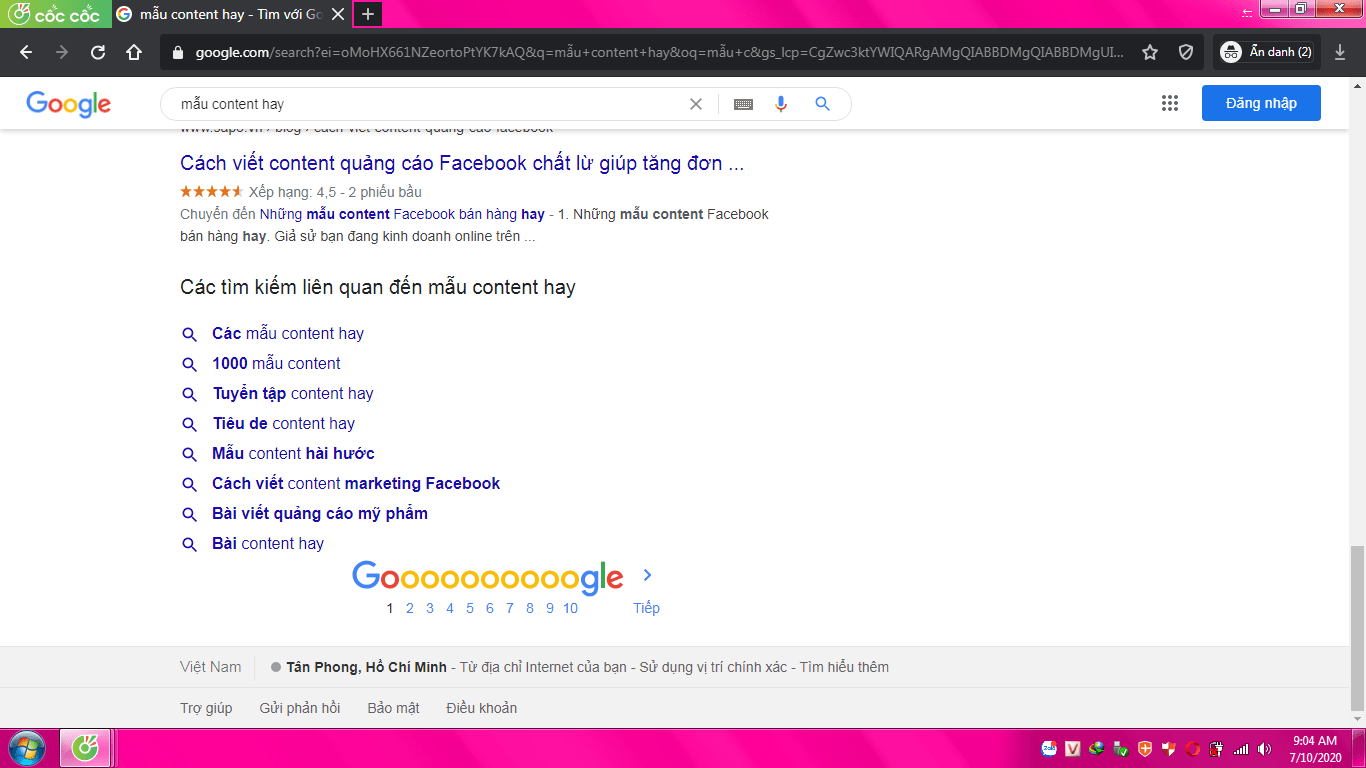Open the shield protection icon in the toolbar
1366x768 pixels.
[x=1186, y=52]
